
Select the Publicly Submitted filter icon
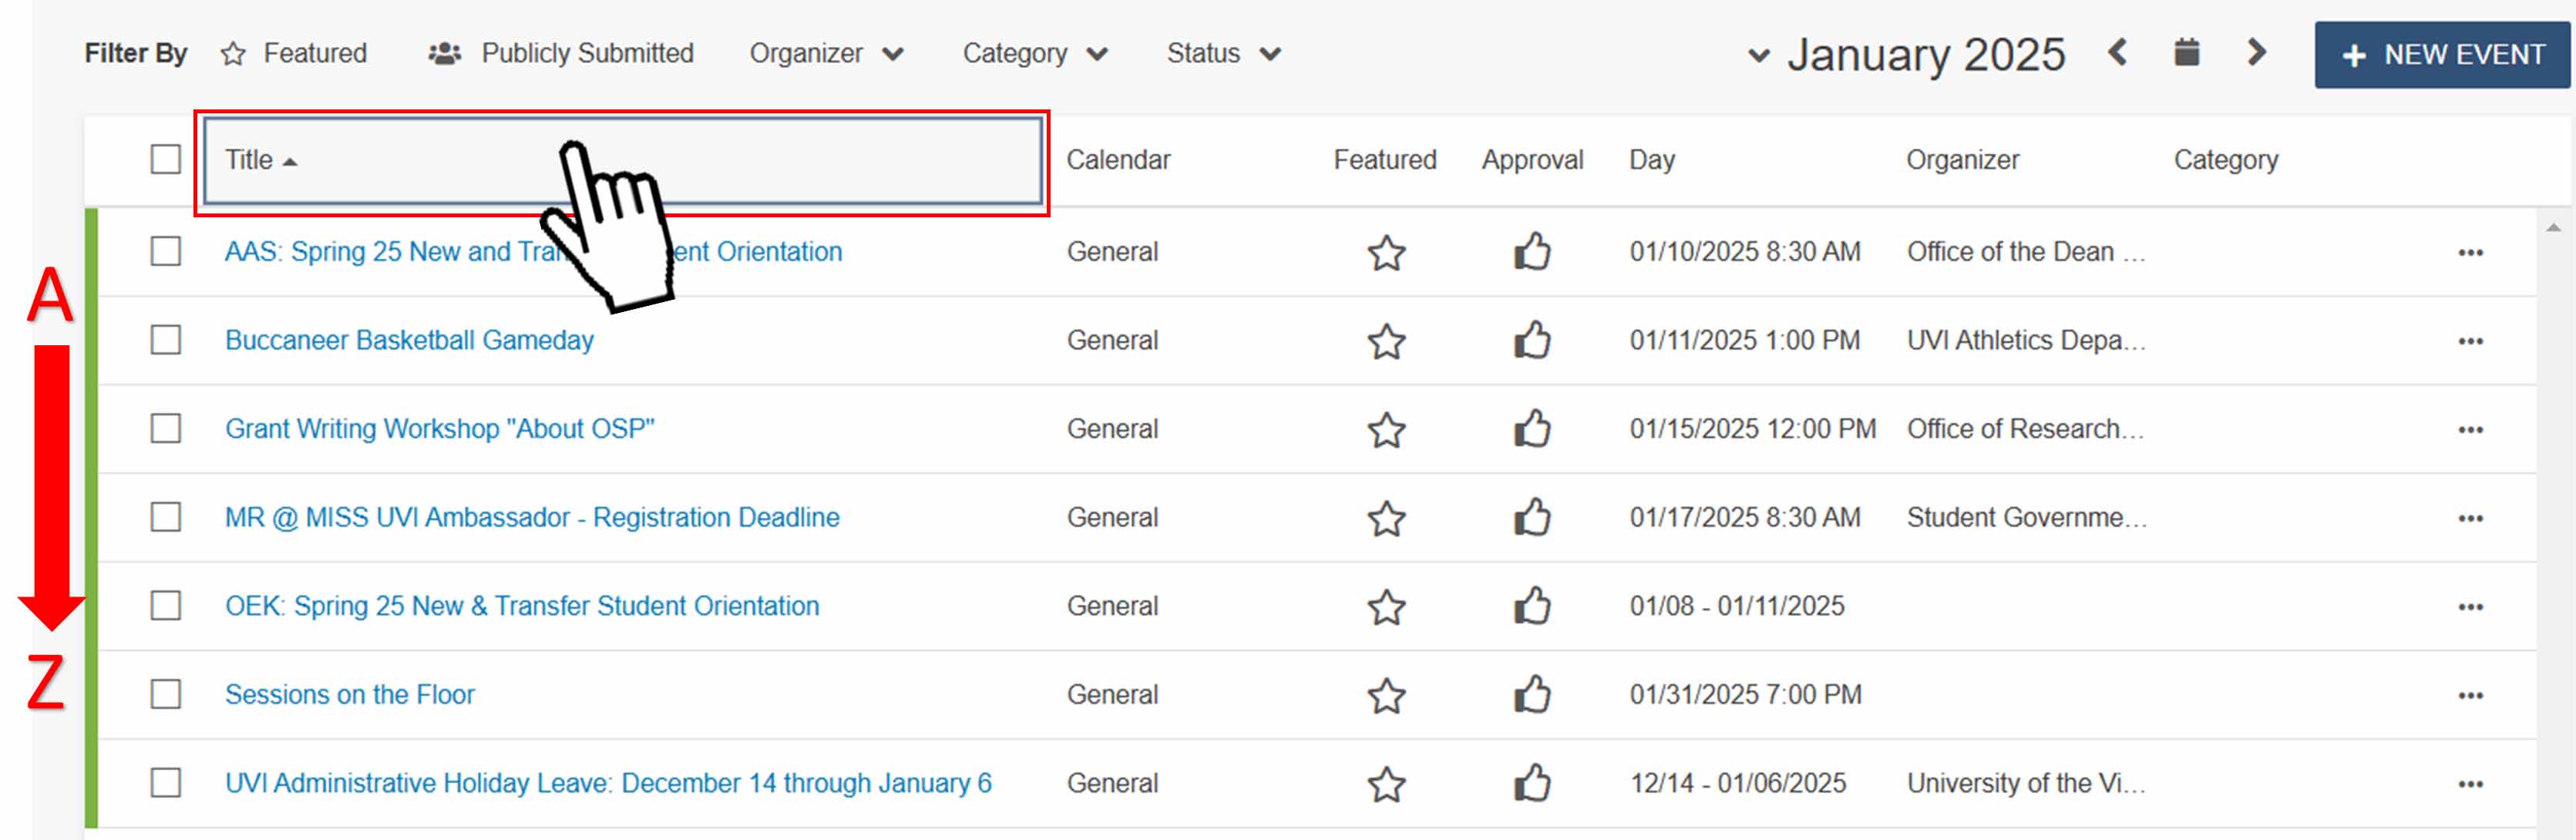click(x=444, y=53)
